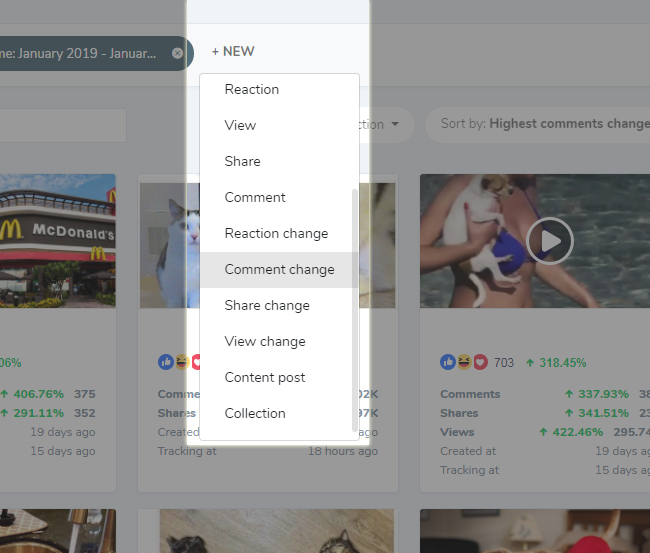Pick Share change from the list
The width and height of the screenshot is (650, 553).
point(279,306)
